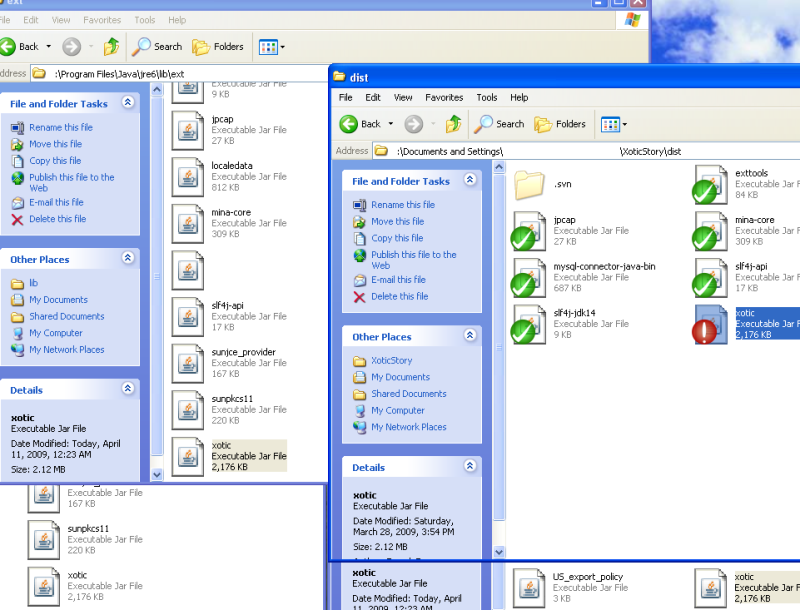Collapse the Details panel in dist window
Screen dimensions: 800x610
click(x=469, y=467)
